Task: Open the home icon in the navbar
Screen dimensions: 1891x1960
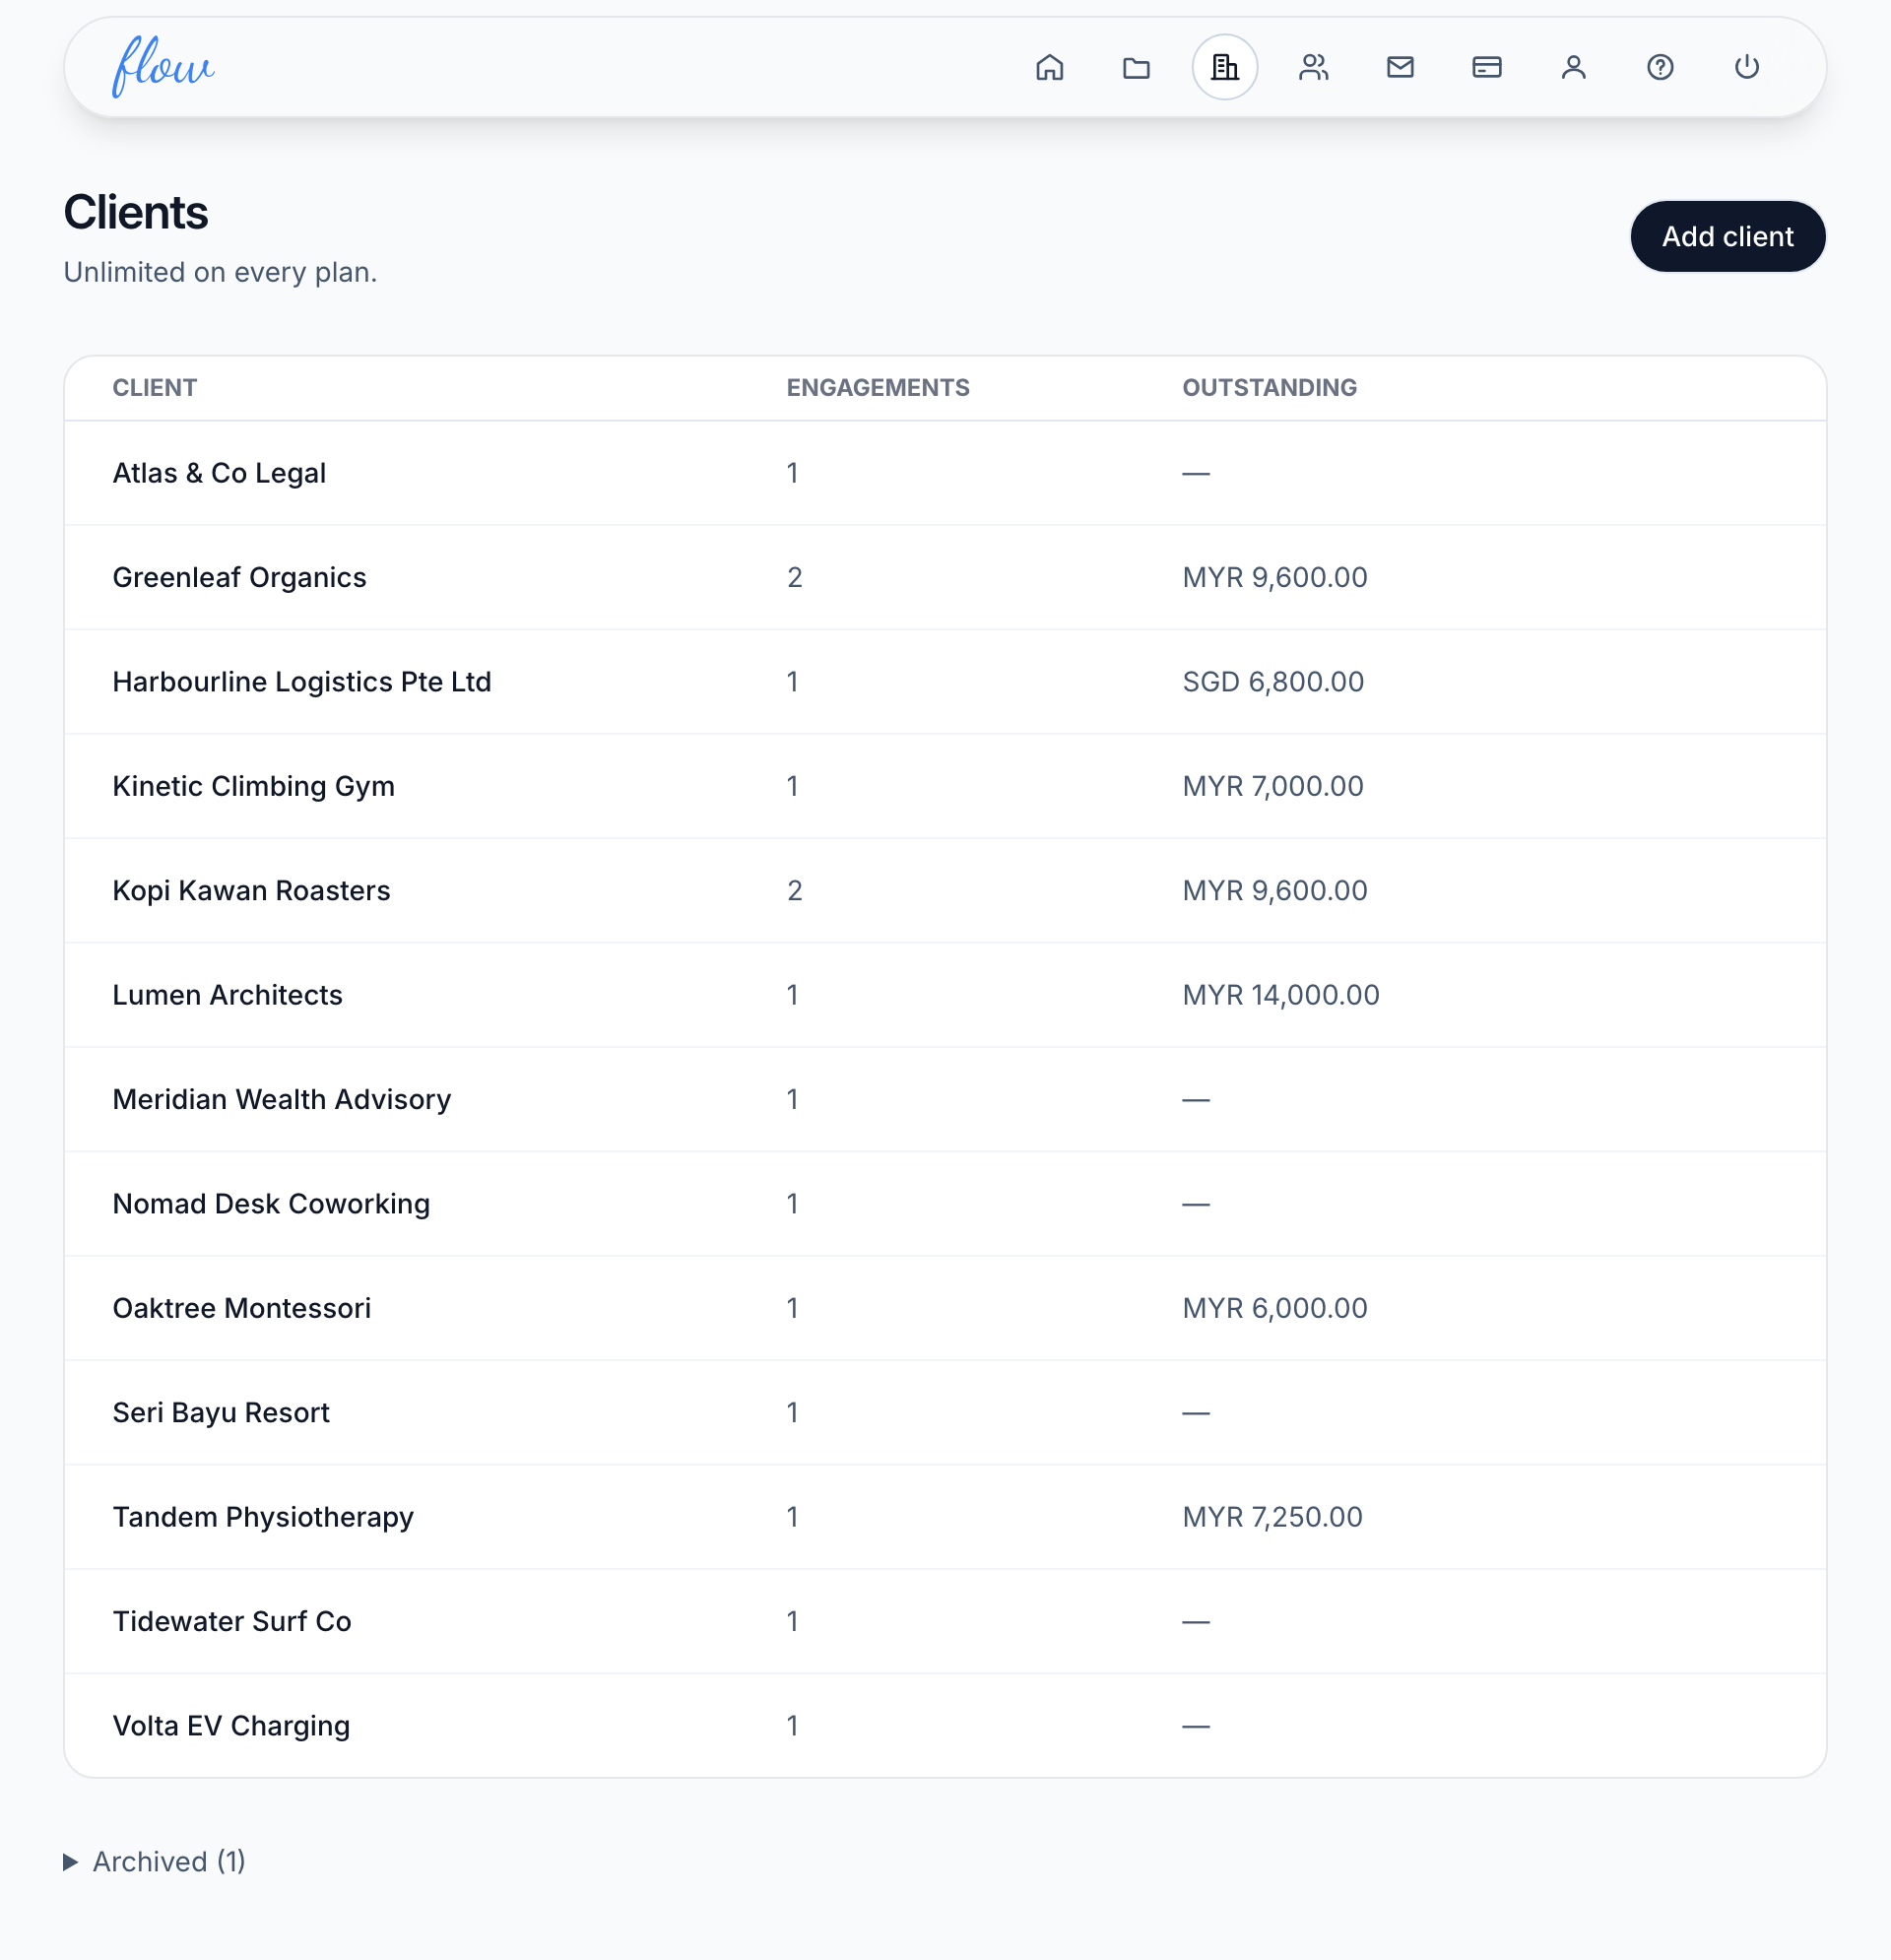Action: click(1049, 67)
